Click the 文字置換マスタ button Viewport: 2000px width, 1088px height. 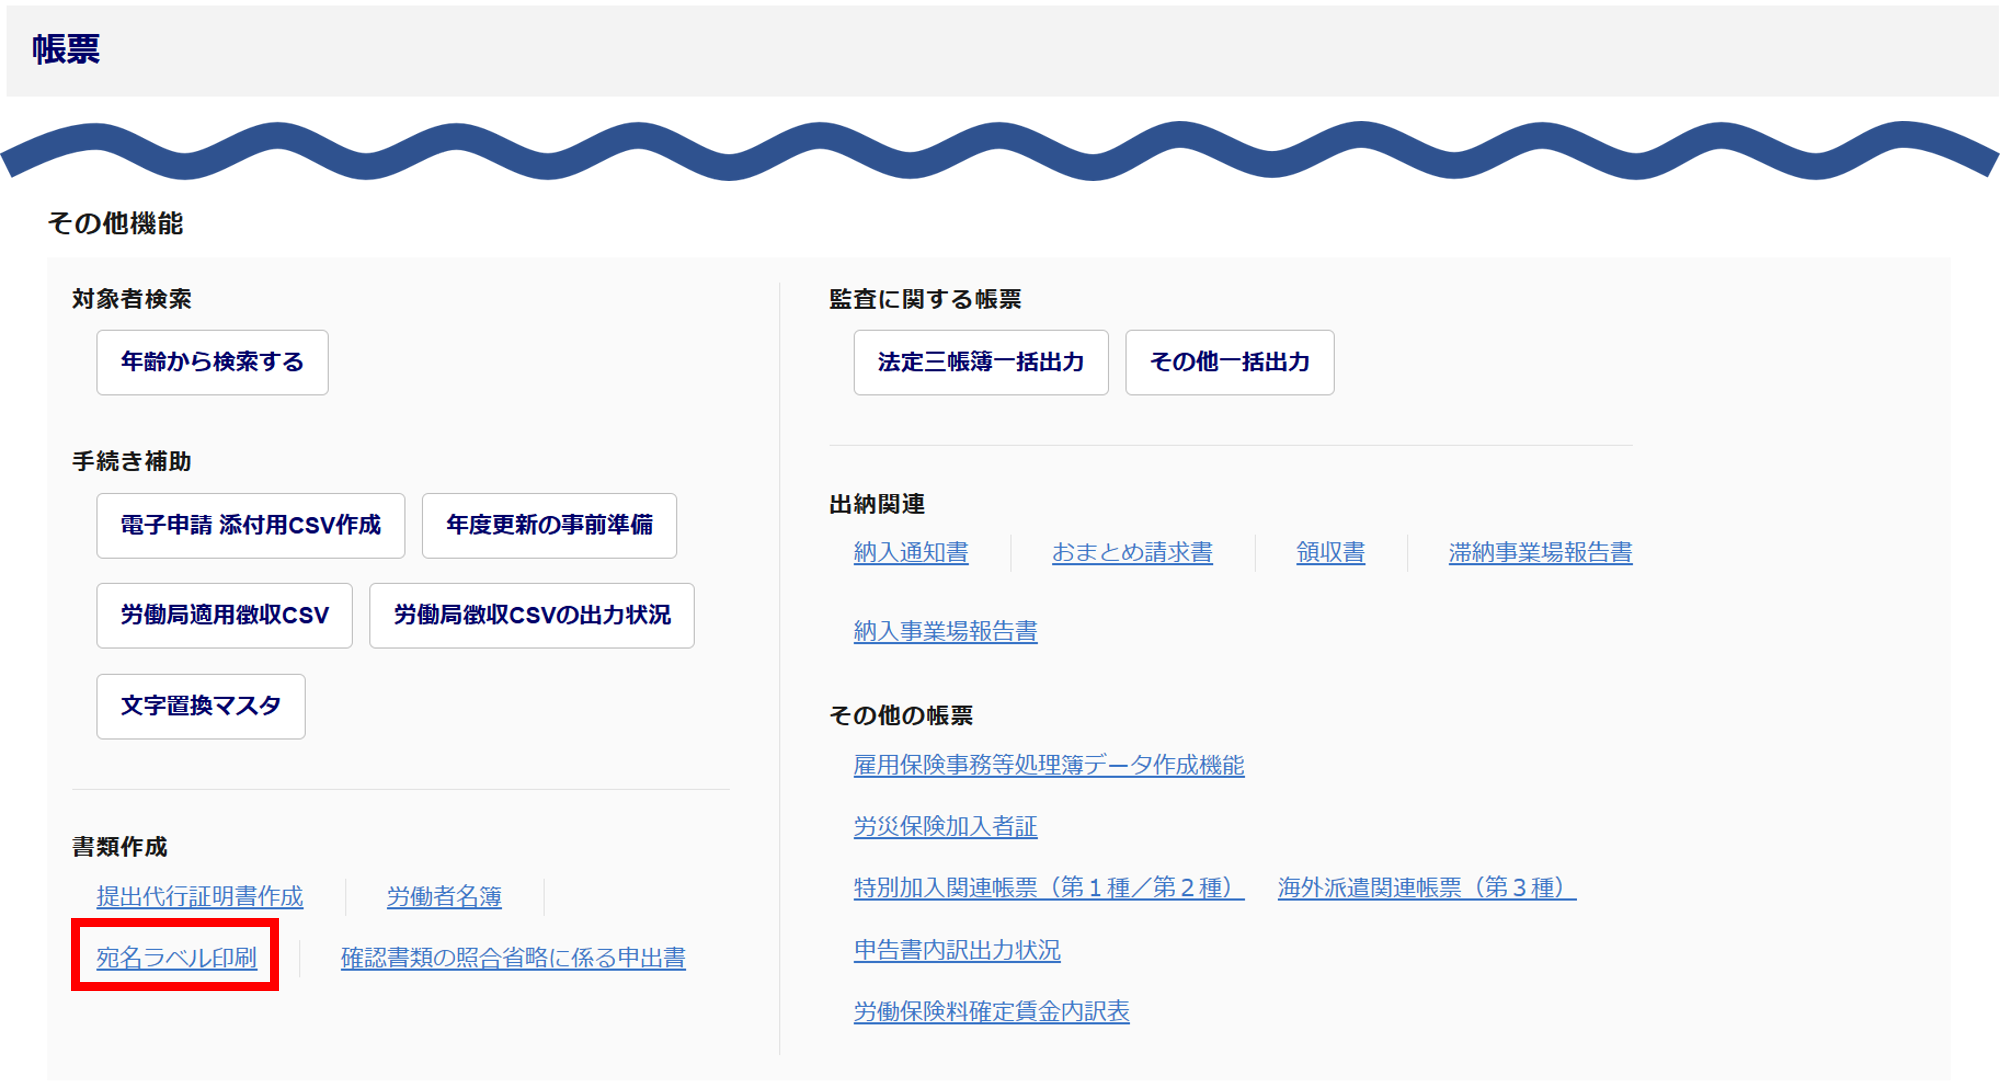coord(200,706)
